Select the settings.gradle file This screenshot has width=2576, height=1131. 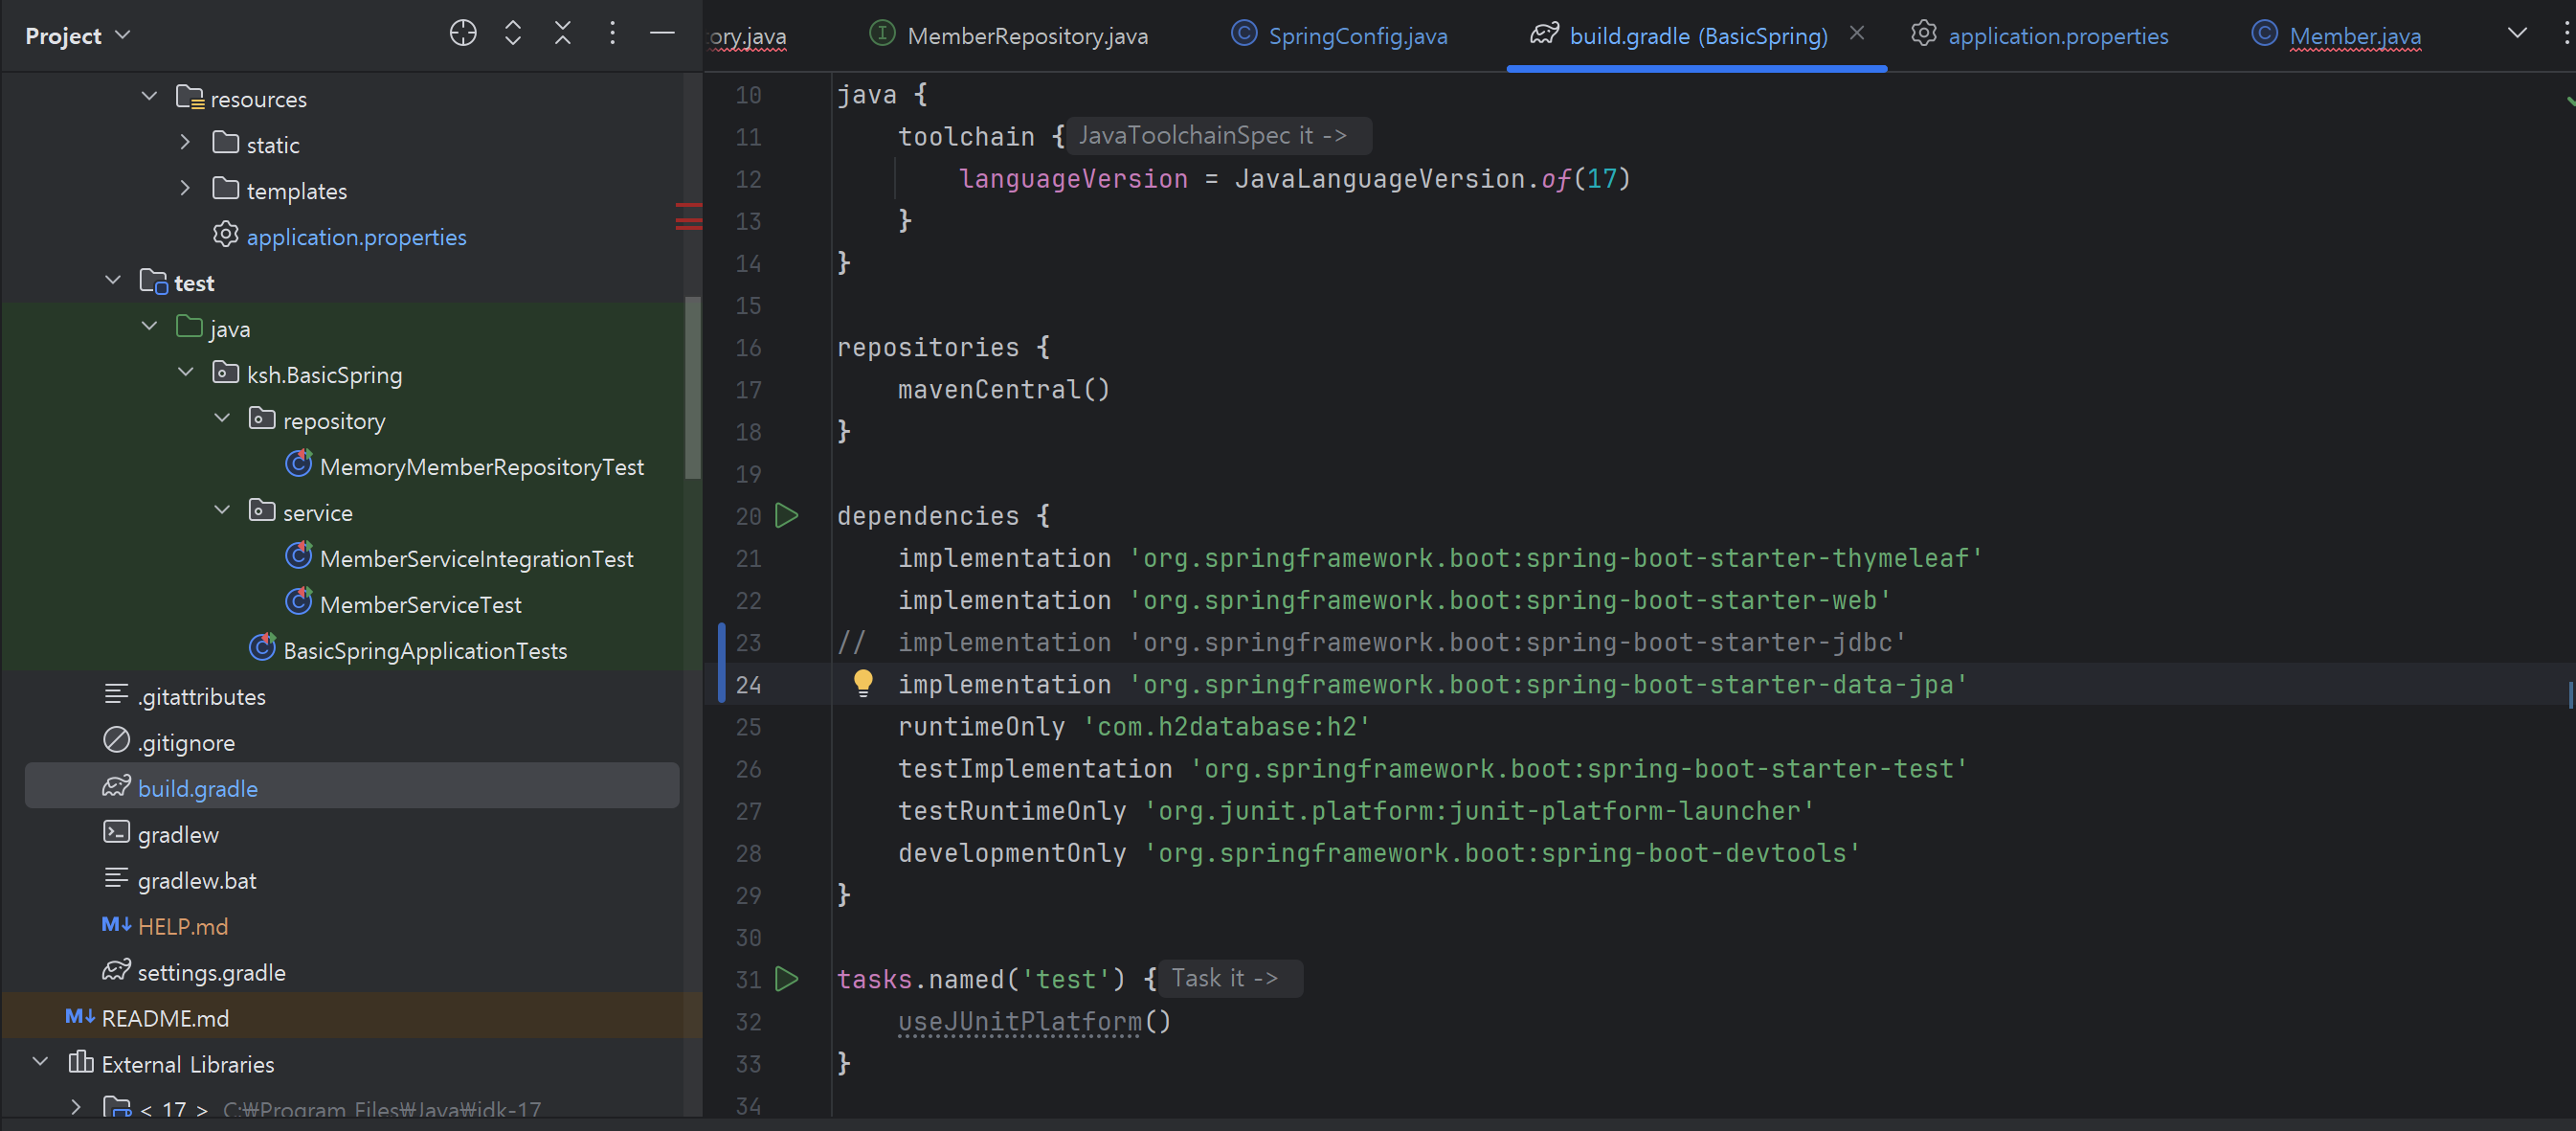tap(211, 974)
